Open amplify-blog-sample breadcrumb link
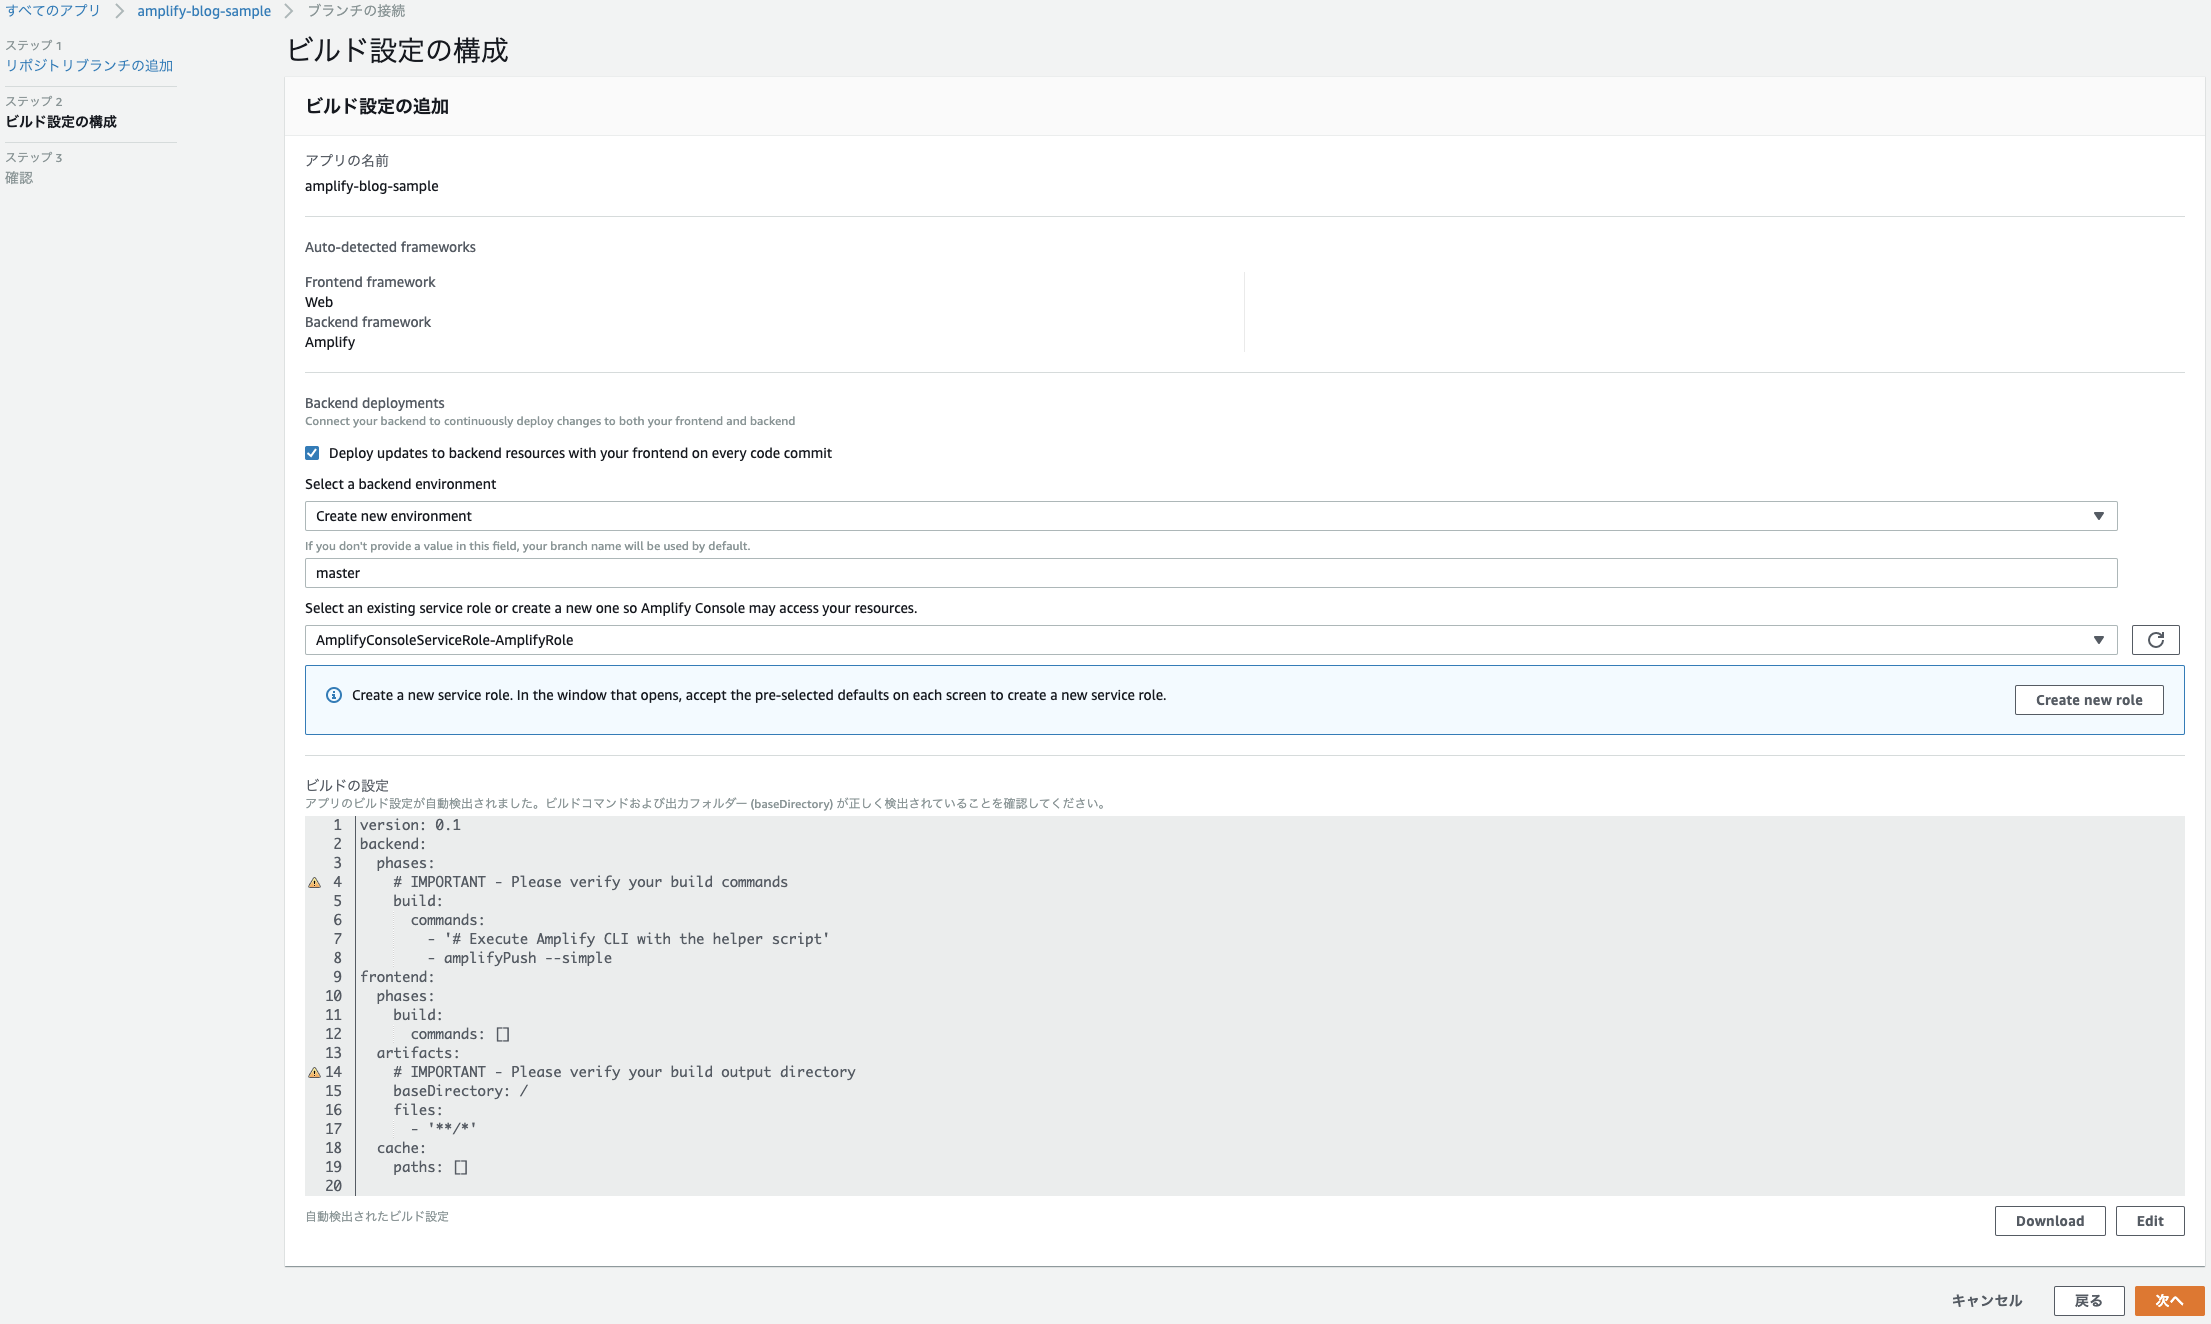Viewport: 2211px width, 1324px height. point(204,11)
